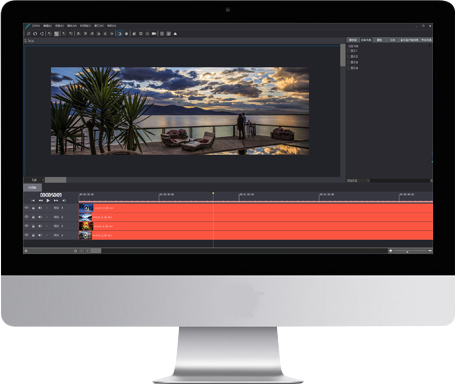The width and height of the screenshot is (456, 384).
Task: Check the last checkbox in right panel list
Action: tap(349, 68)
